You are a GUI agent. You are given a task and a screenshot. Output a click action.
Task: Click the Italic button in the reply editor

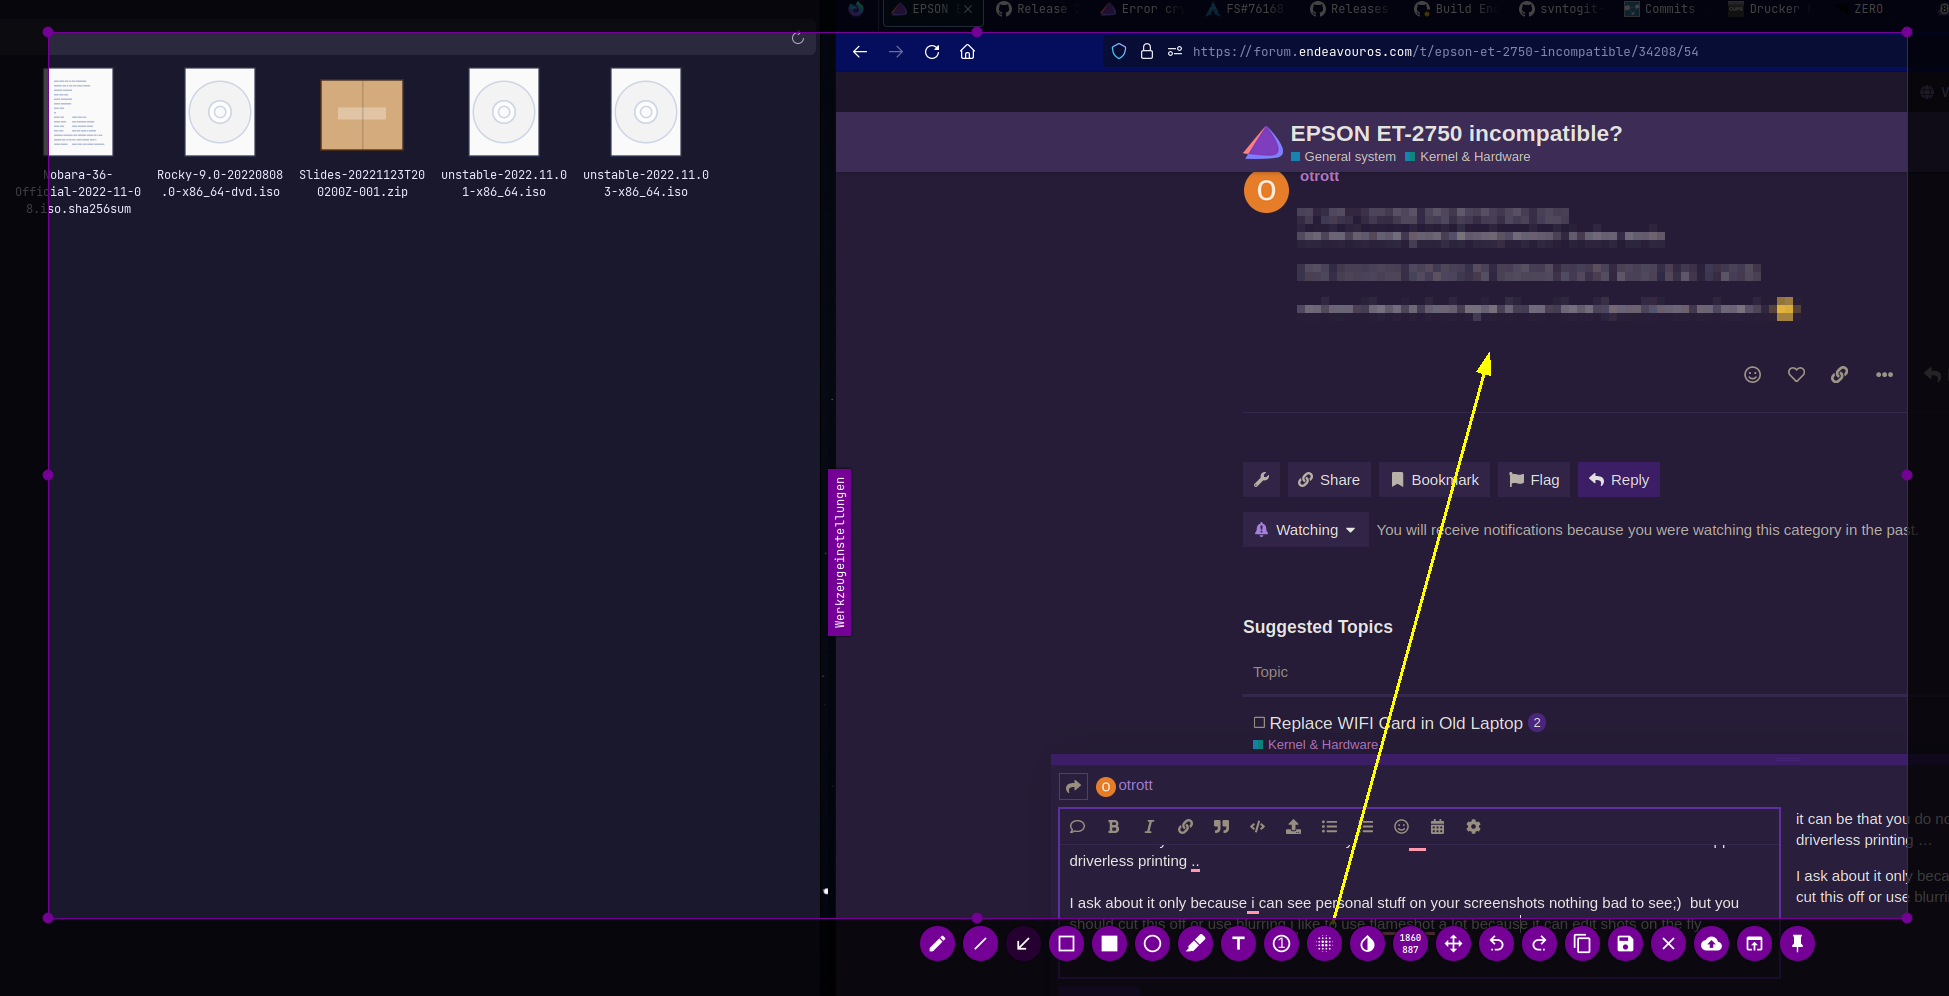pos(1149,827)
